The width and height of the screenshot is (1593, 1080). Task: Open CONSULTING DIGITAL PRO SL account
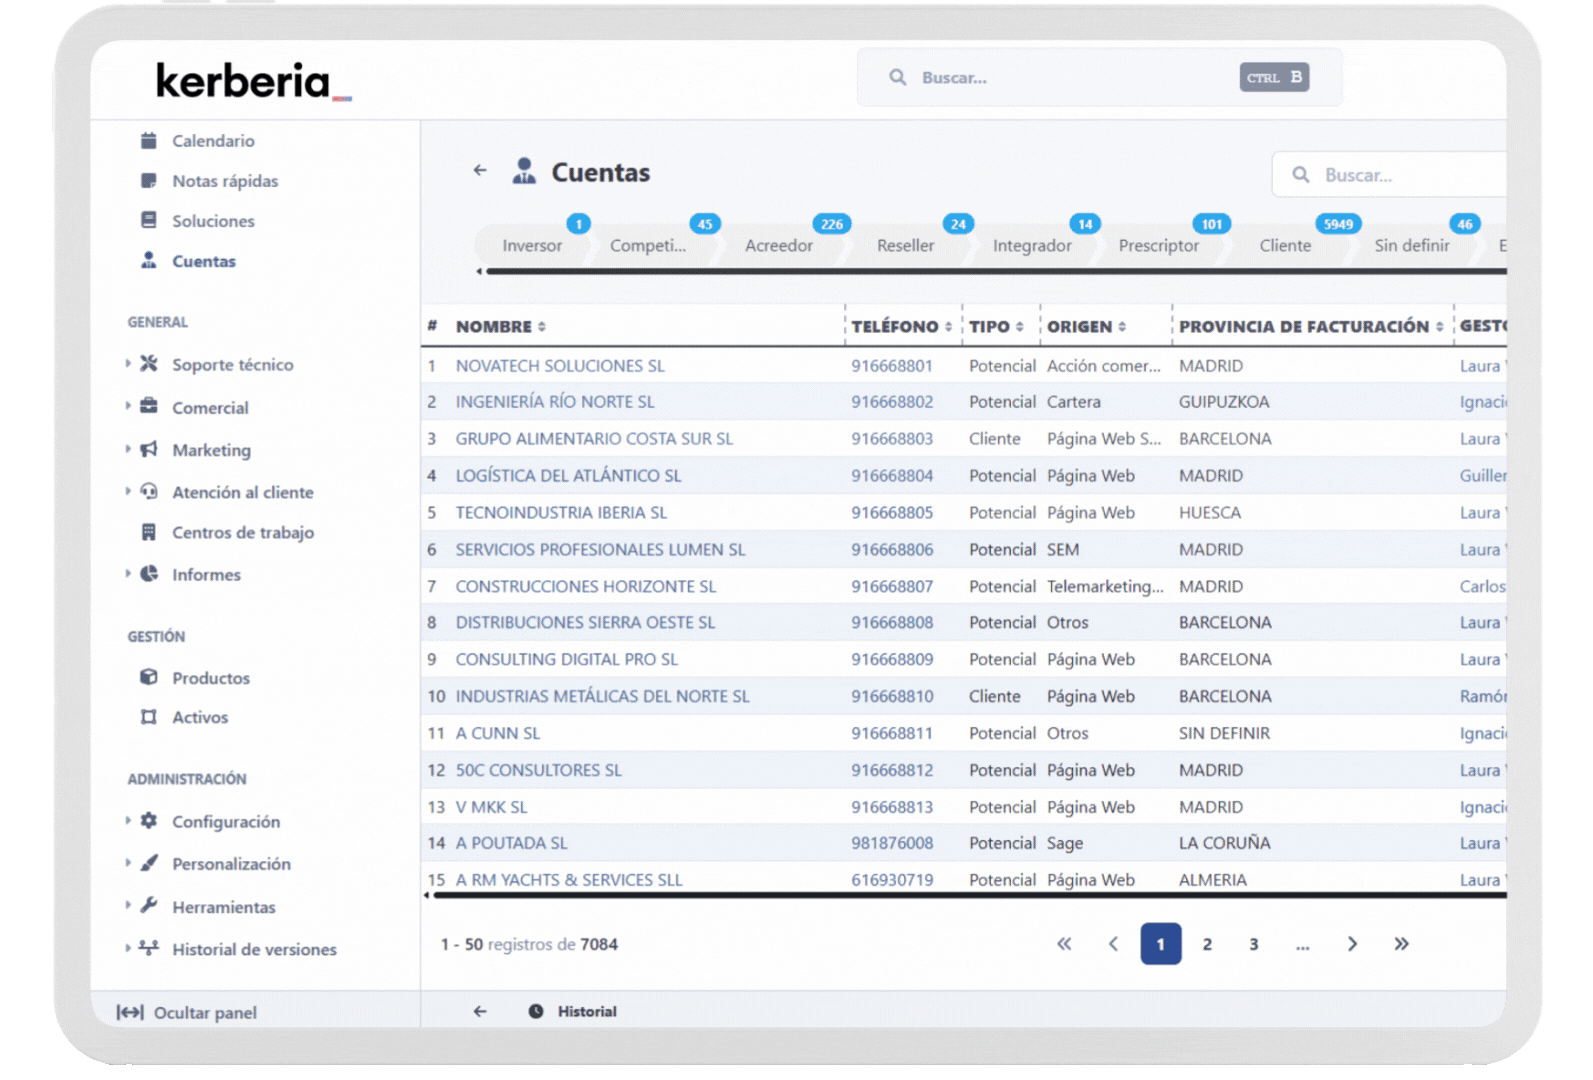[x=567, y=660]
